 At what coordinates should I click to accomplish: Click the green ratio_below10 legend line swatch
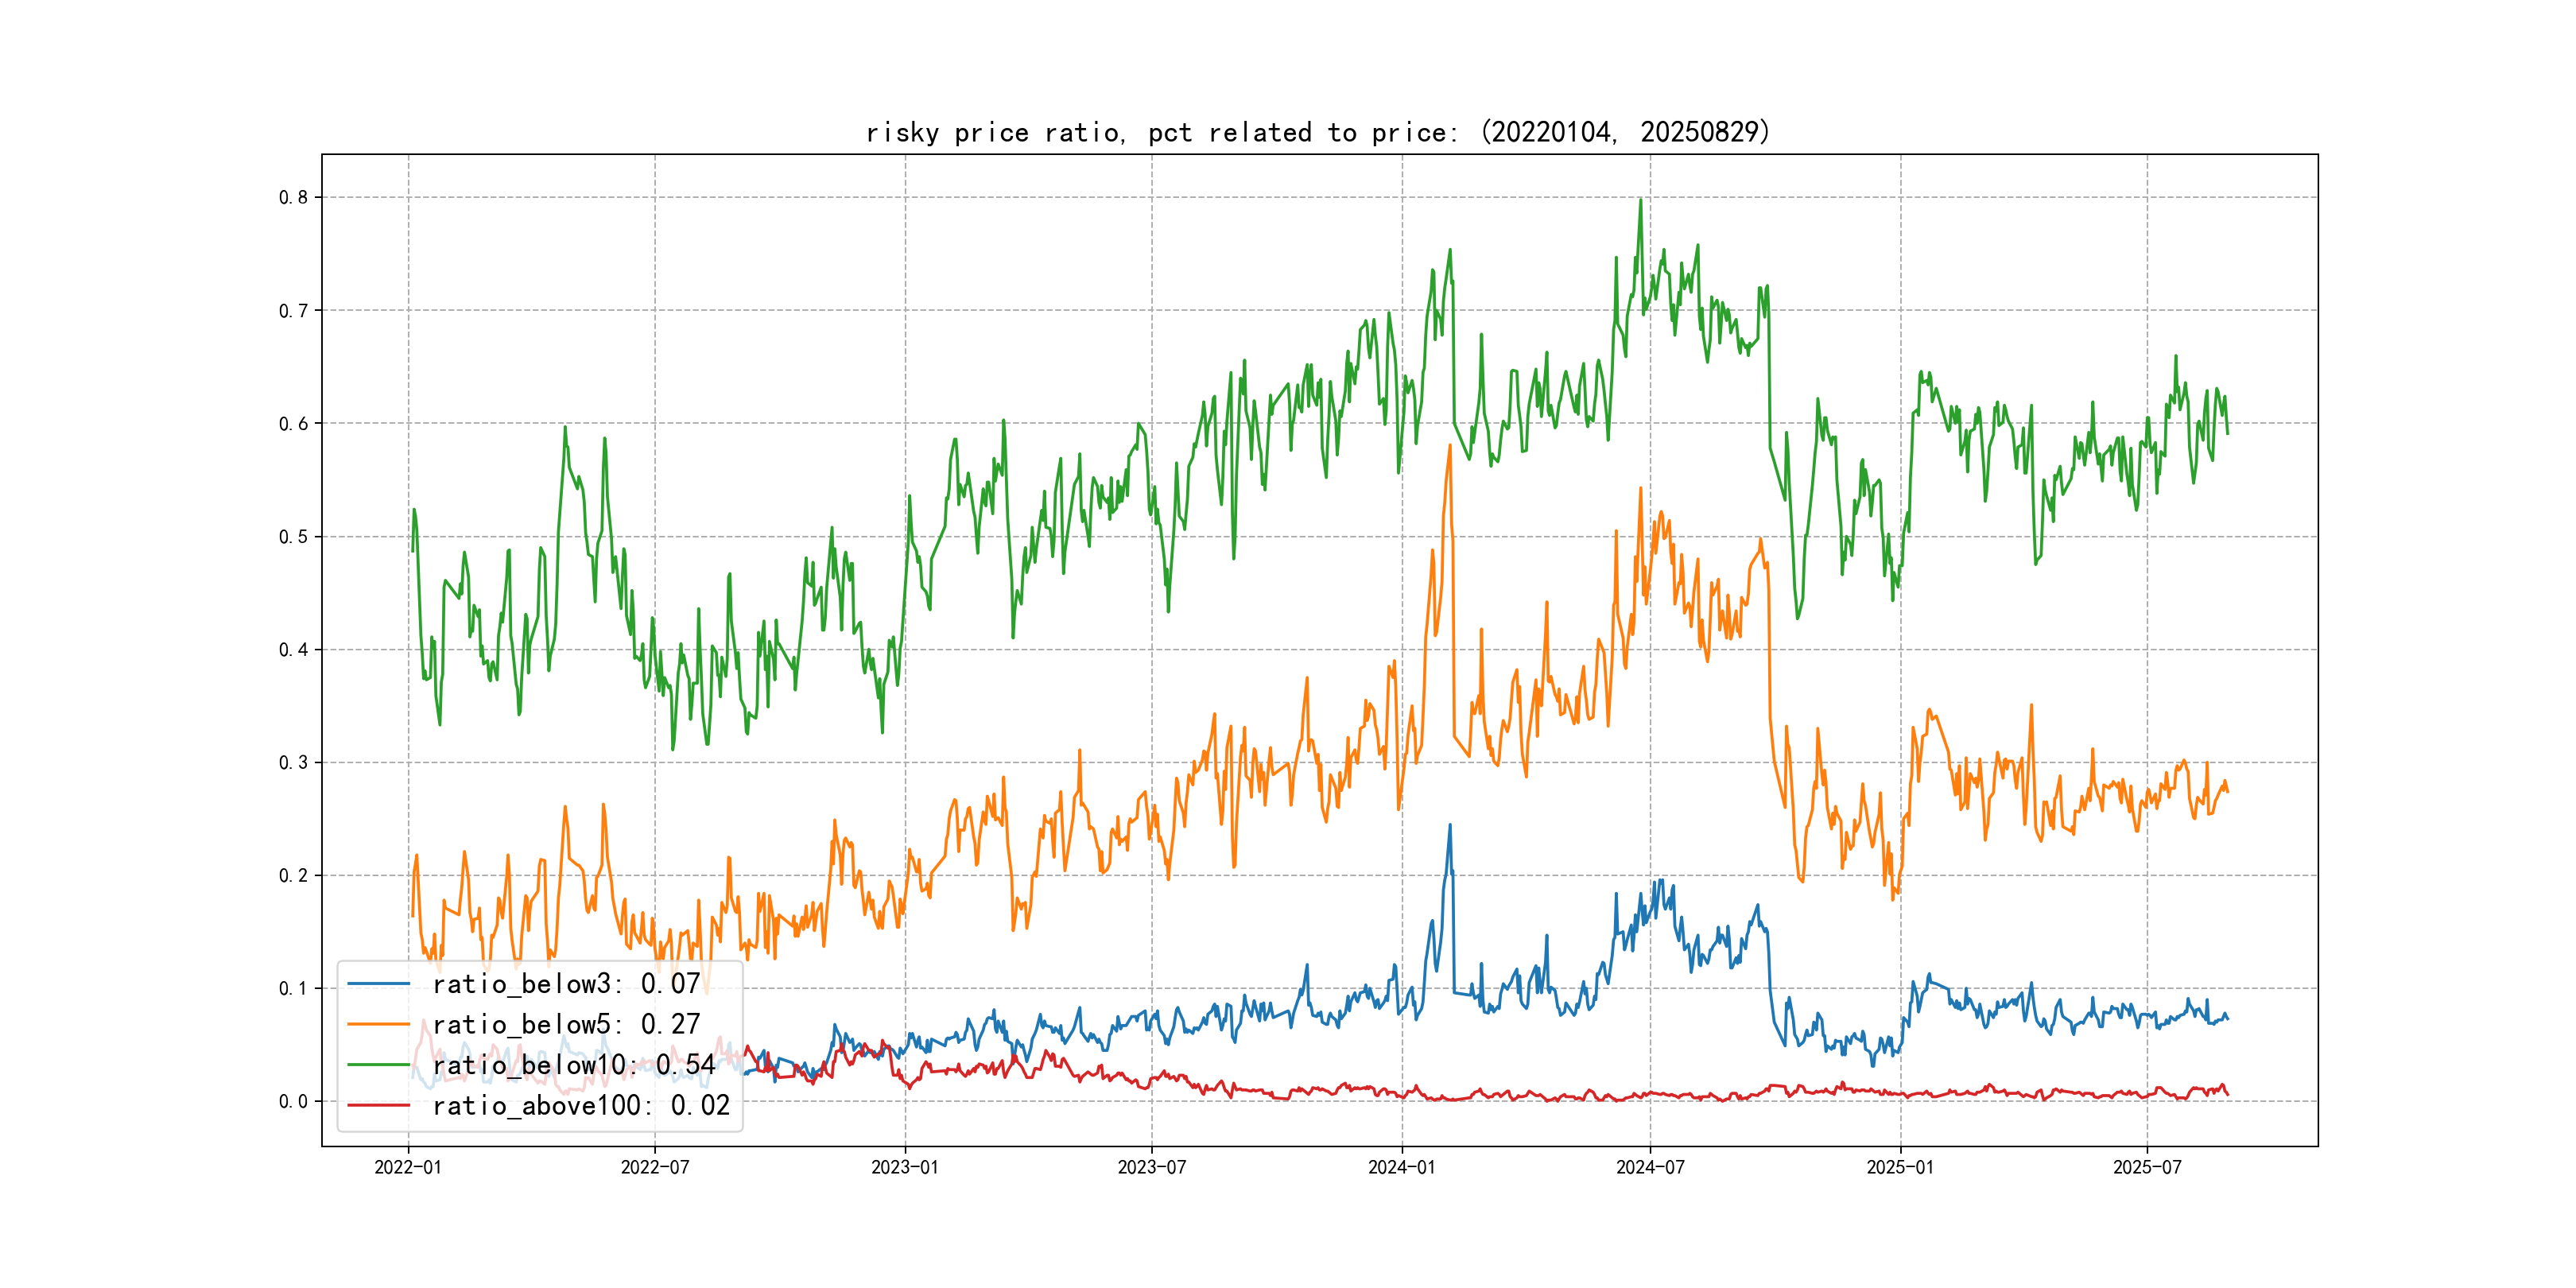tap(378, 1065)
